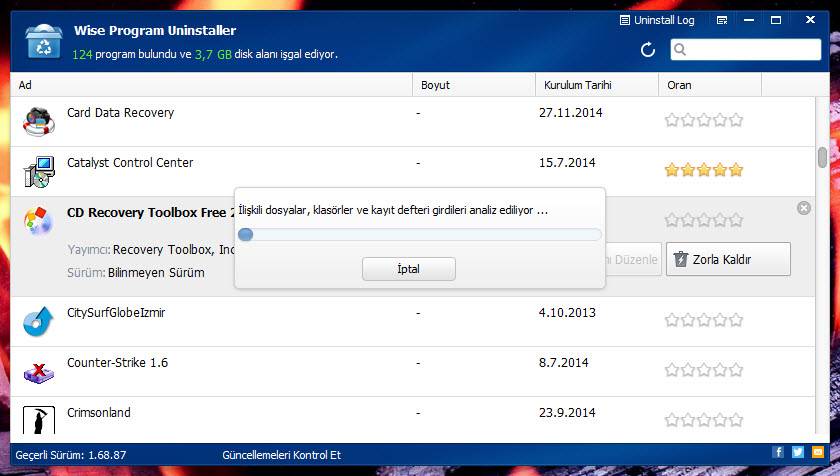
Task: Rate Card Data Recovery five stars
Action: click(x=736, y=120)
